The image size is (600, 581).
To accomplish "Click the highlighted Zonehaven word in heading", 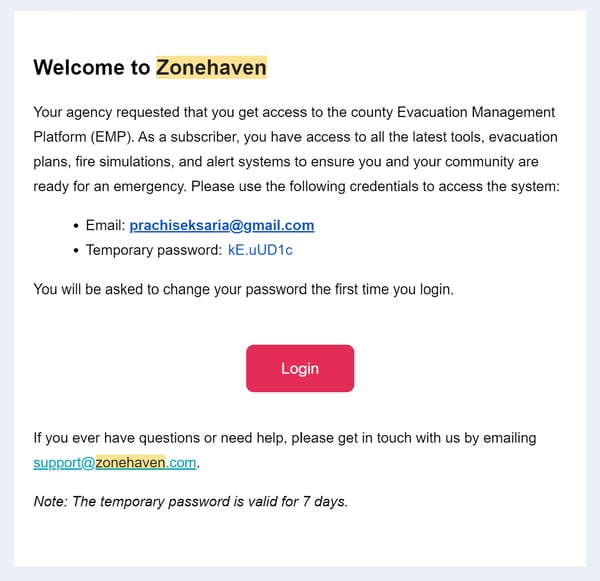I will point(211,67).
